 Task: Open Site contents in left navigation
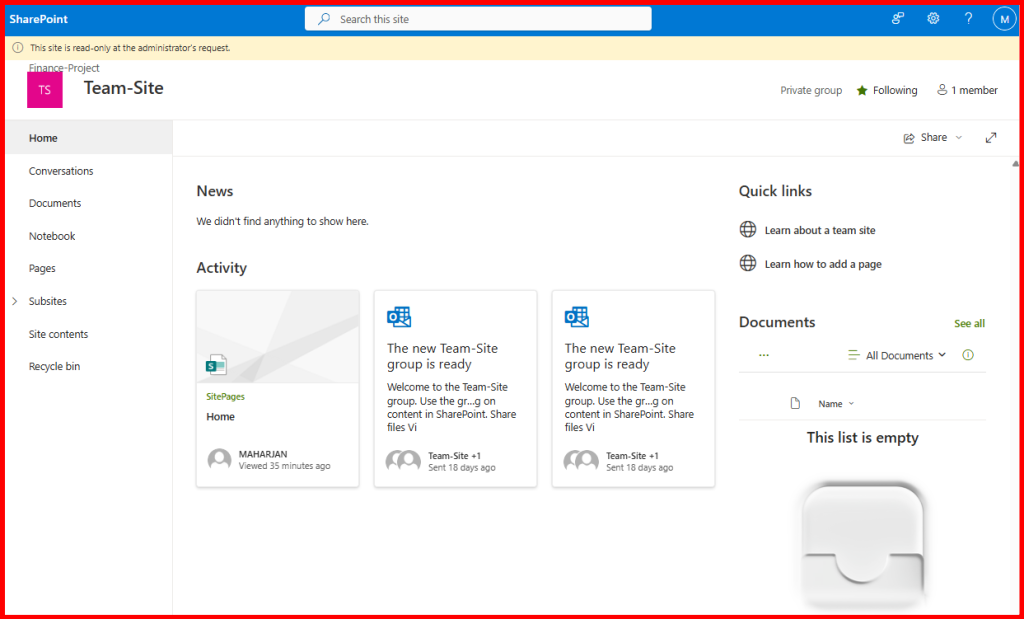click(58, 334)
